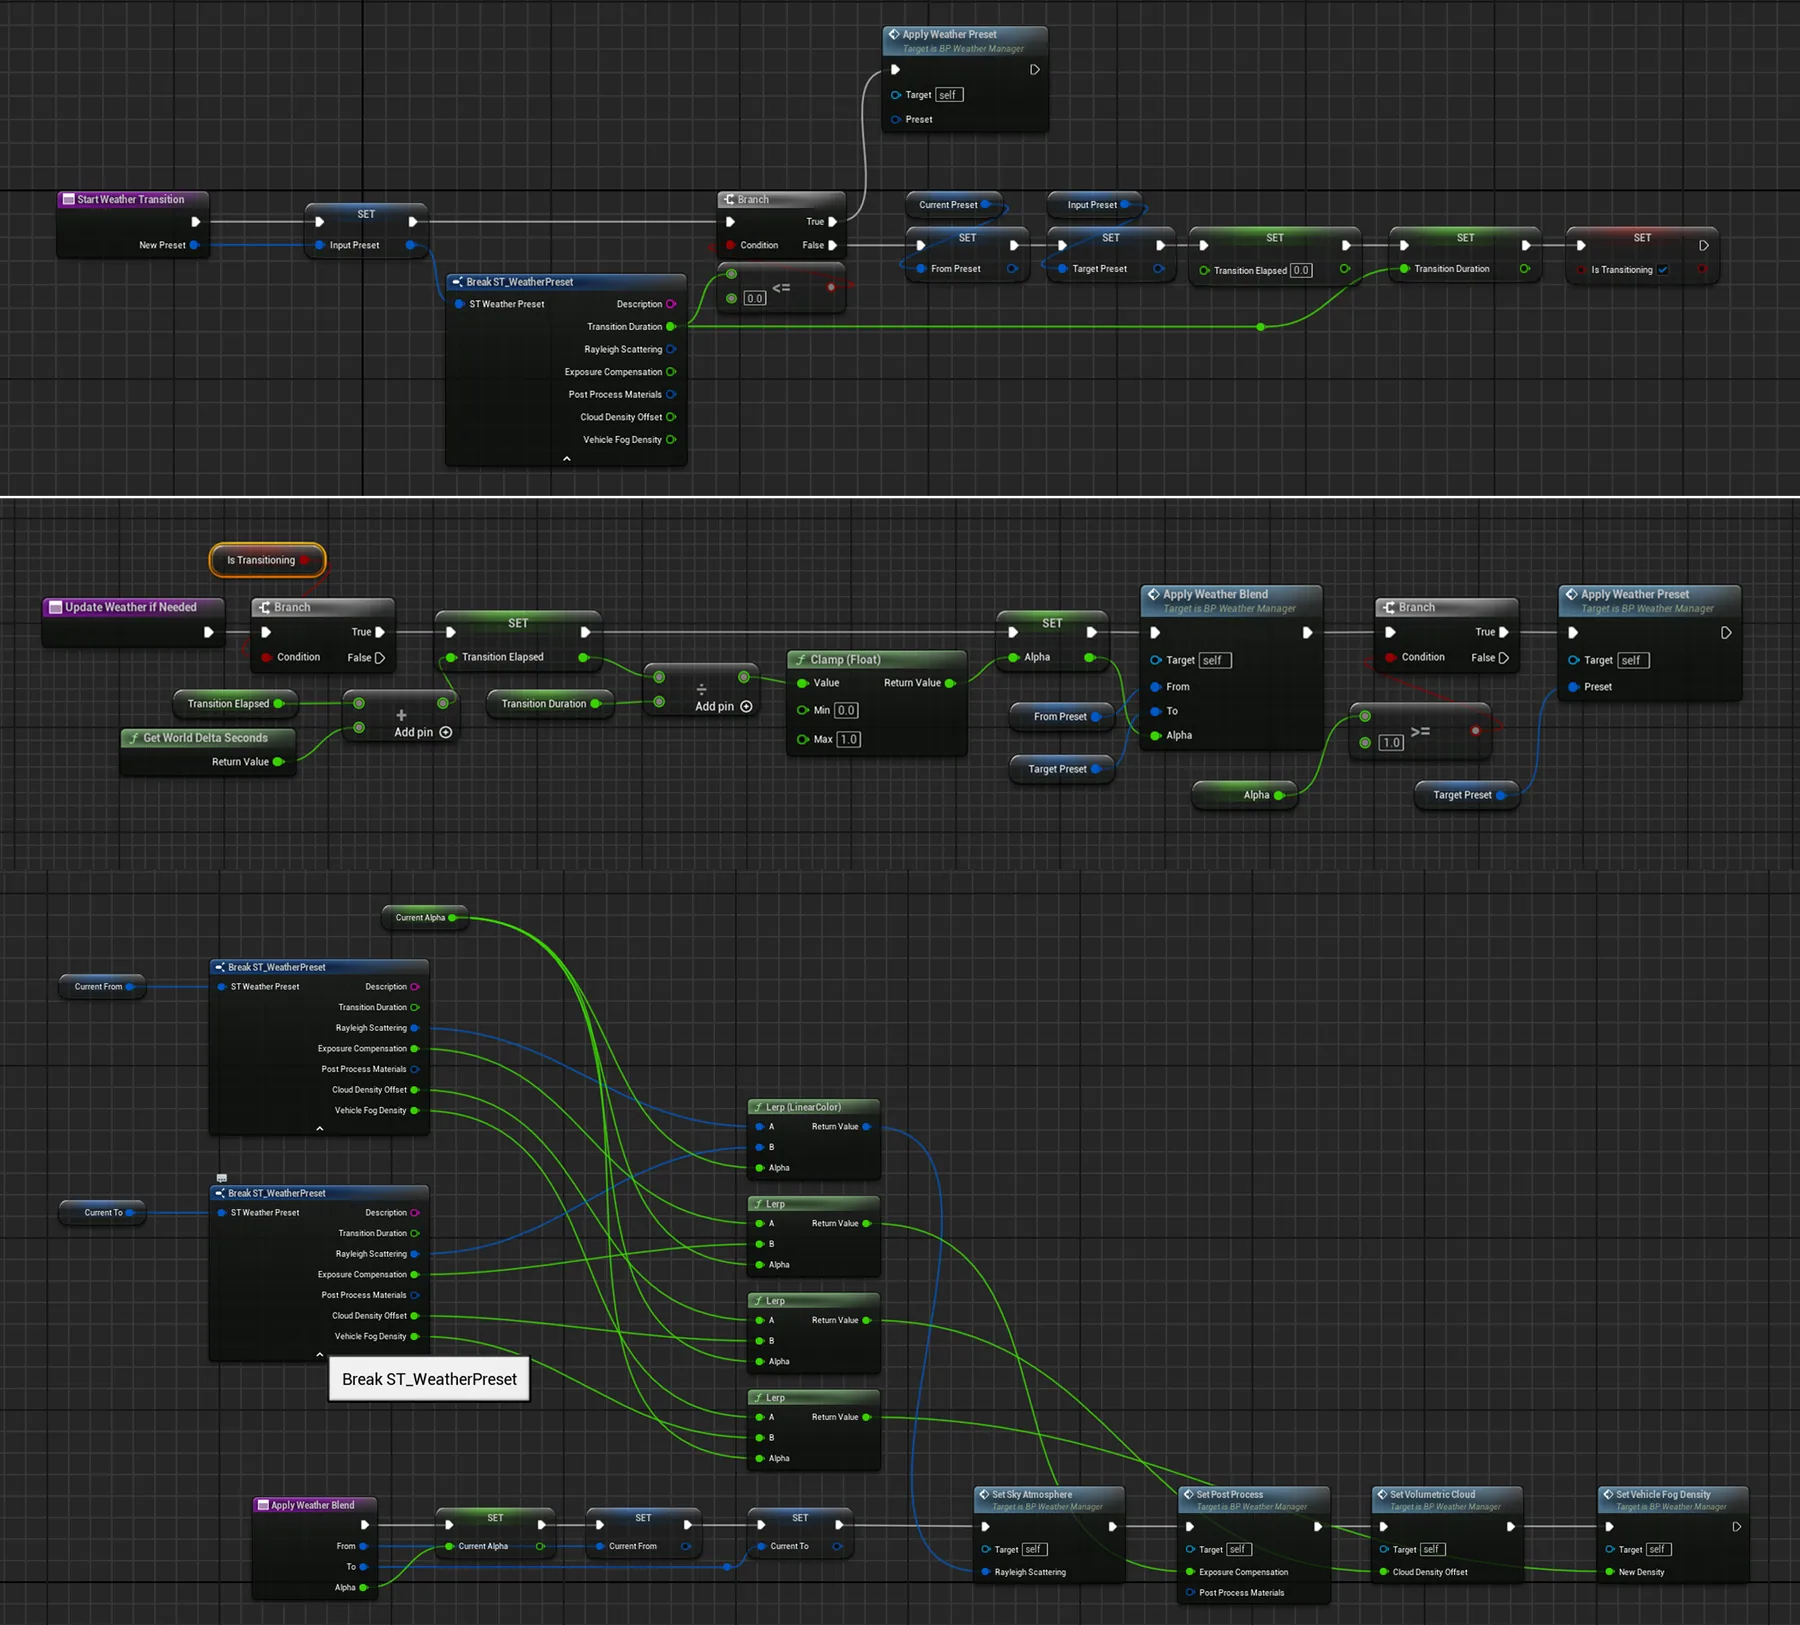Click the divide operator node
The image size is (1800, 1625).
pos(701,689)
